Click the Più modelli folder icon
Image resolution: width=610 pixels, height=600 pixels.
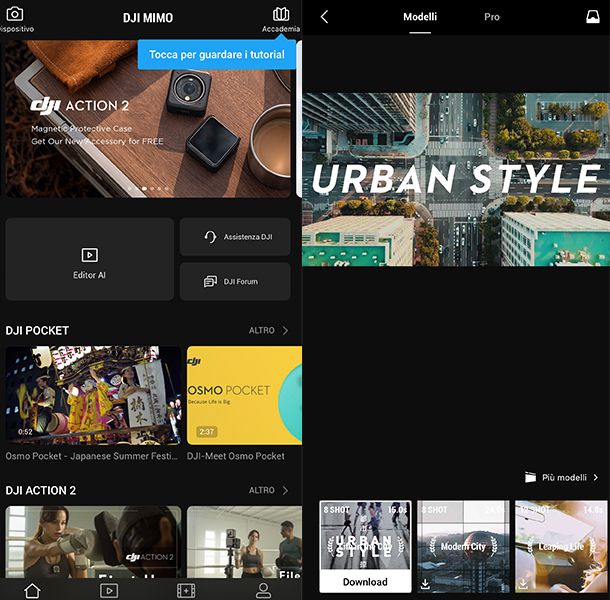pyautogui.click(x=530, y=477)
